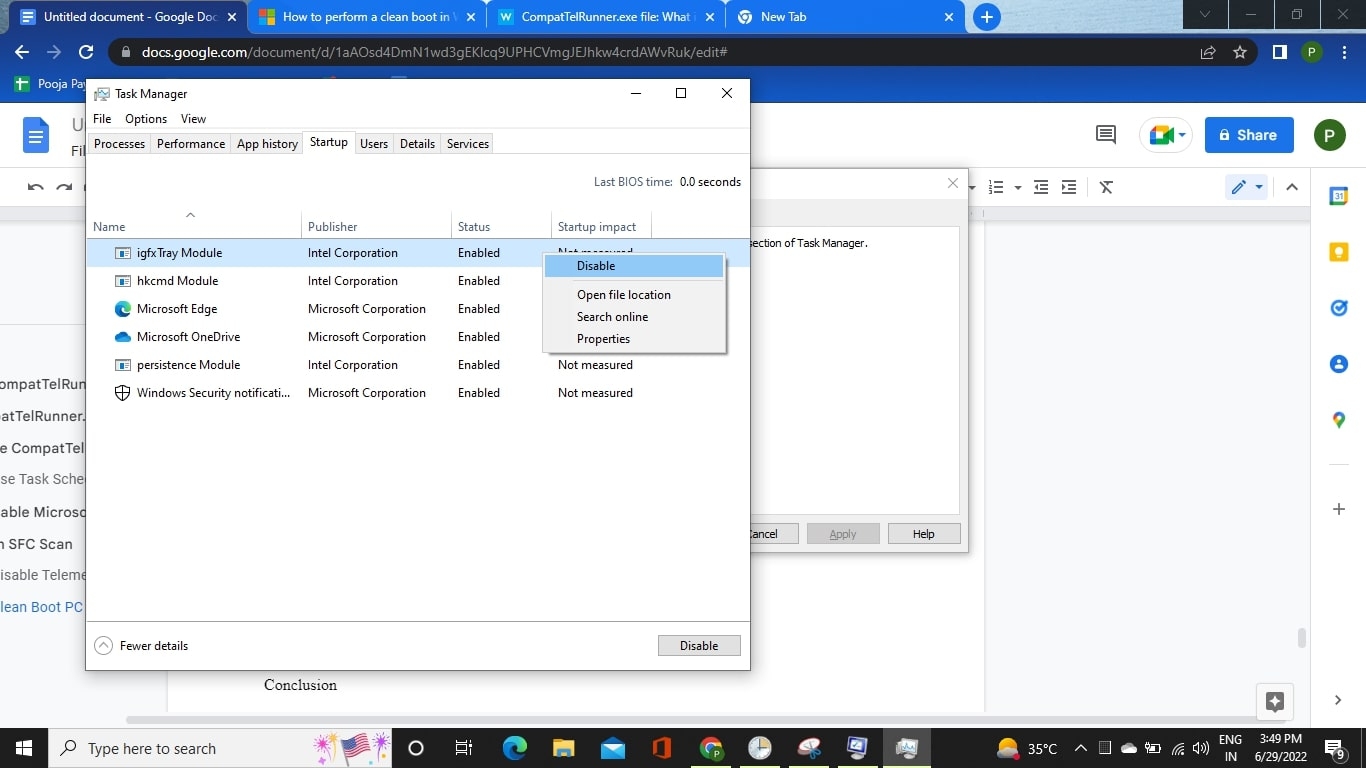
Task: Open Google Calendar in the side panel
Action: pos(1339,197)
